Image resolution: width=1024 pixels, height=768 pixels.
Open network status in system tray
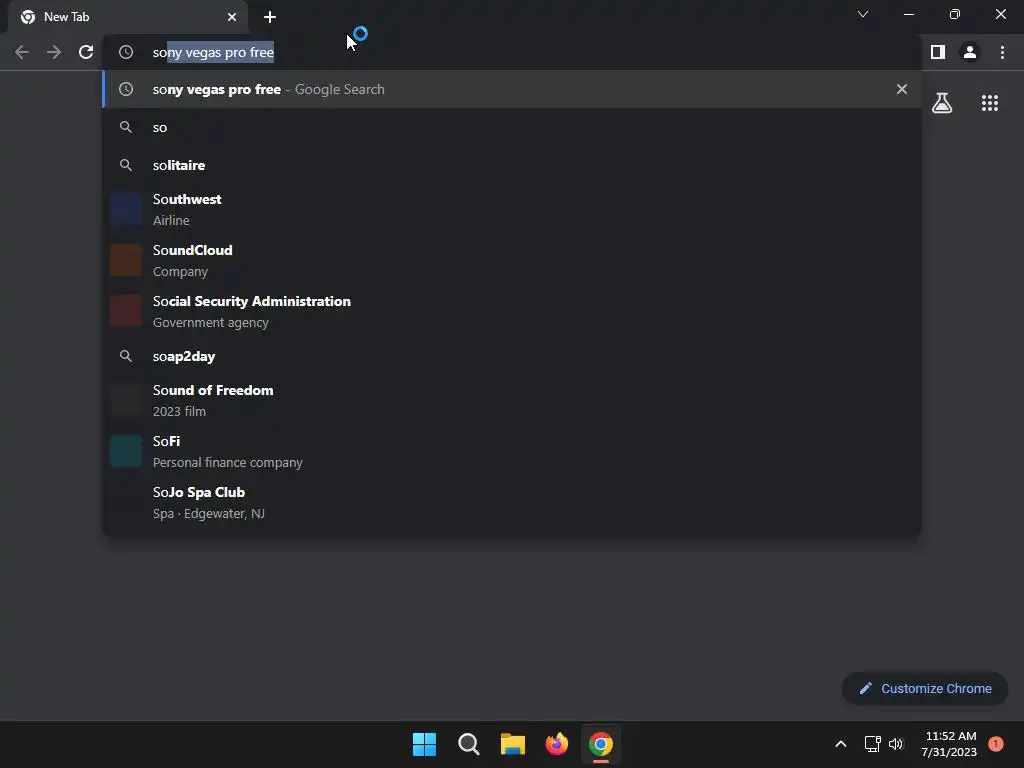click(x=872, y=744)
